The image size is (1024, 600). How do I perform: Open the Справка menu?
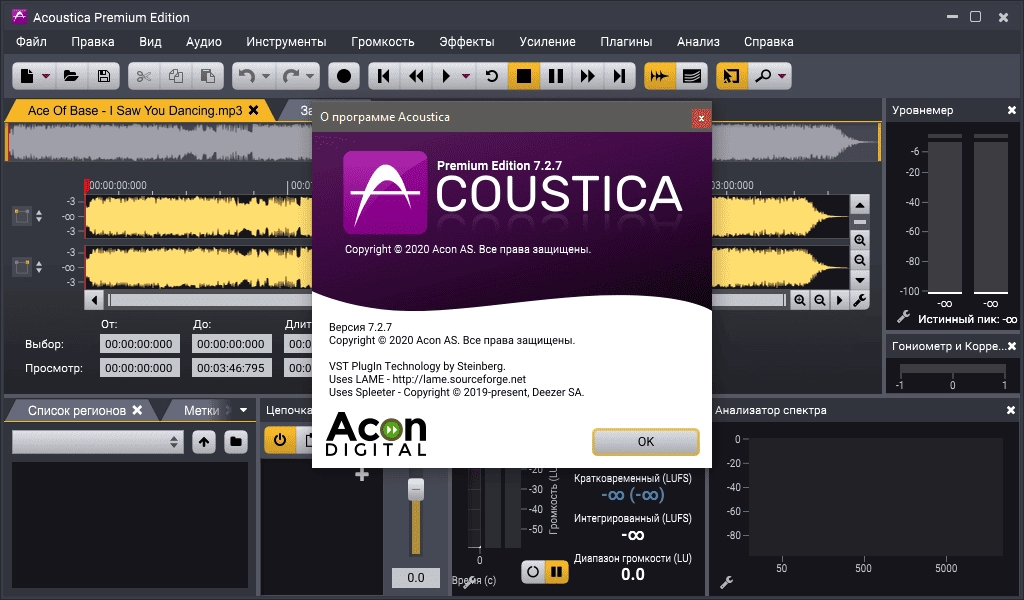(769, 42)
